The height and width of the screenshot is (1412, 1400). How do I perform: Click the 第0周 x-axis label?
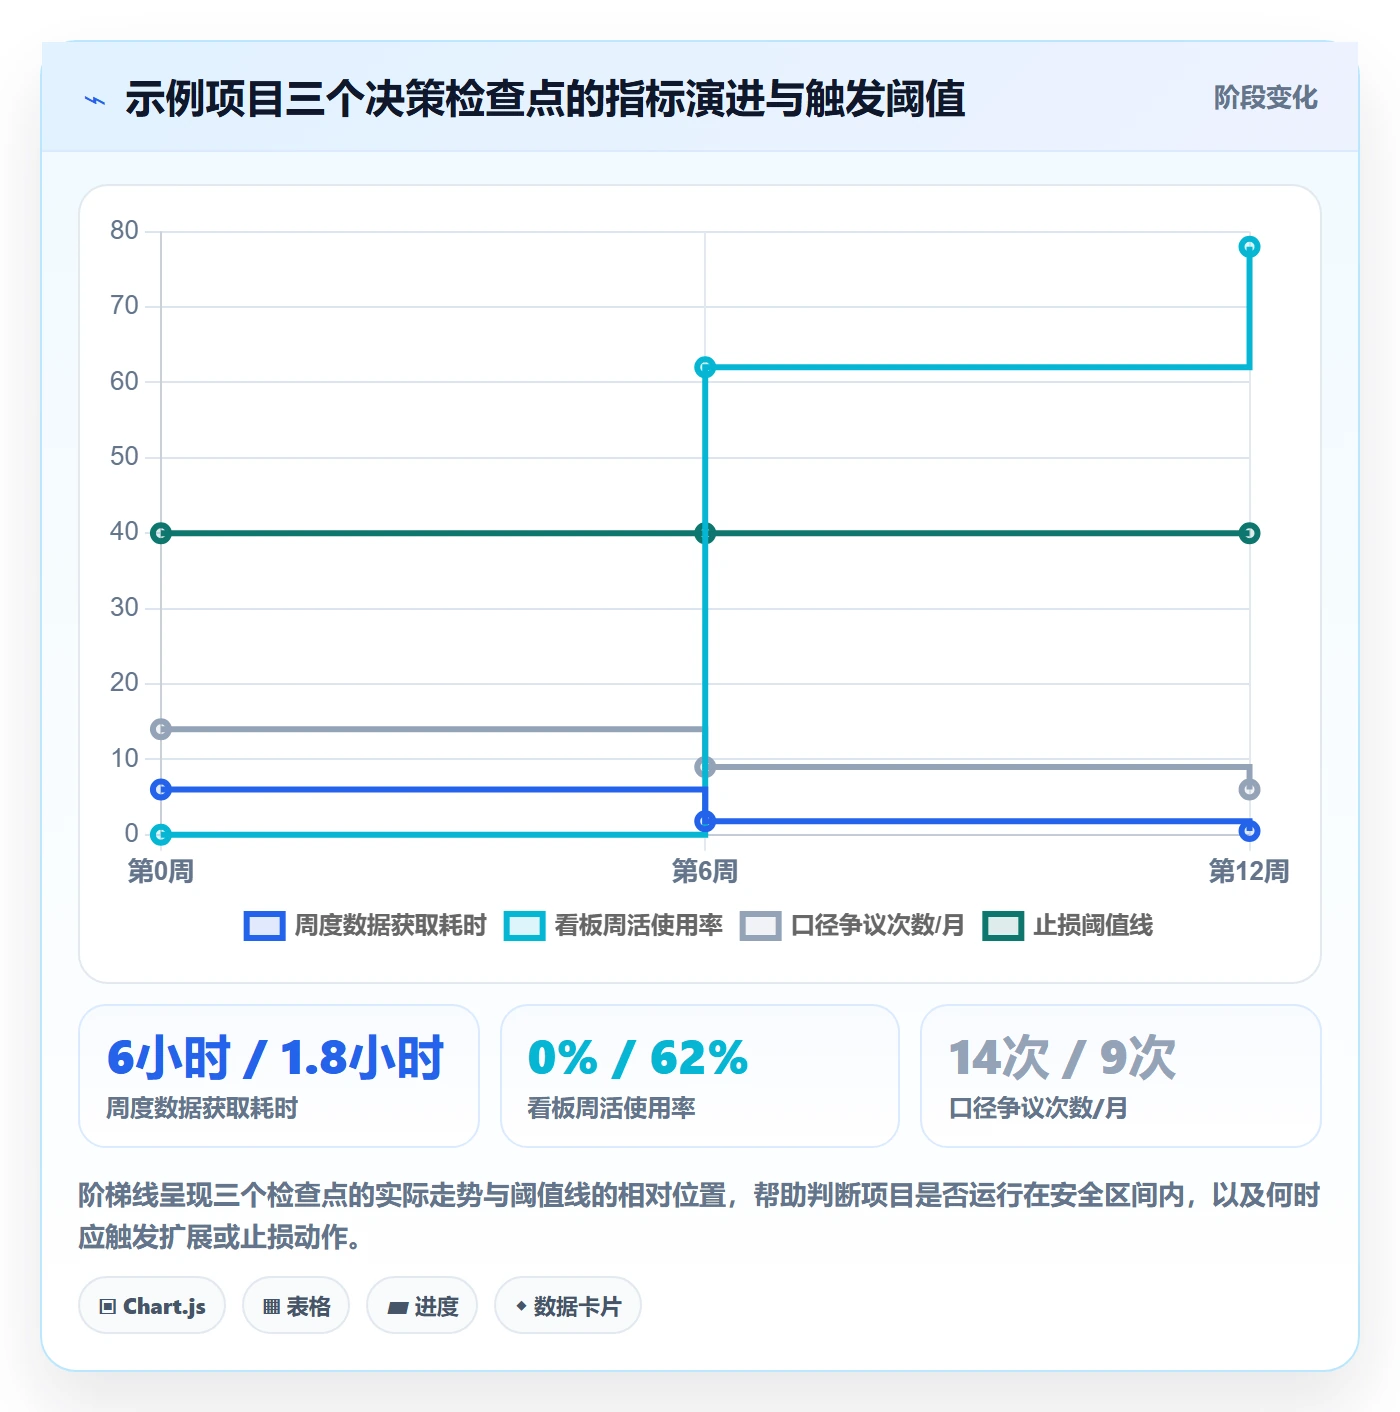[x=161, y=871]
